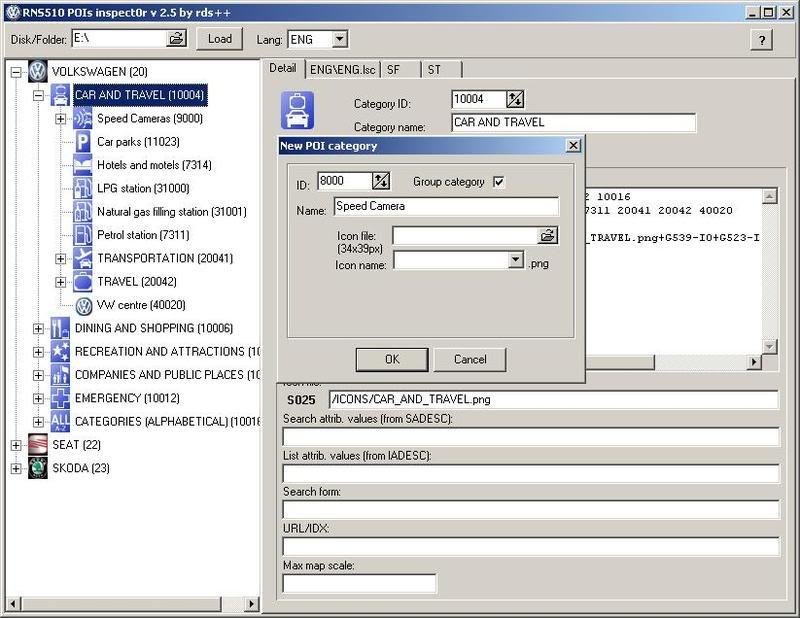Click the Search form input field
Image resolution: width=800 pixels, height=618 pixels.
[x=531, y=509]
